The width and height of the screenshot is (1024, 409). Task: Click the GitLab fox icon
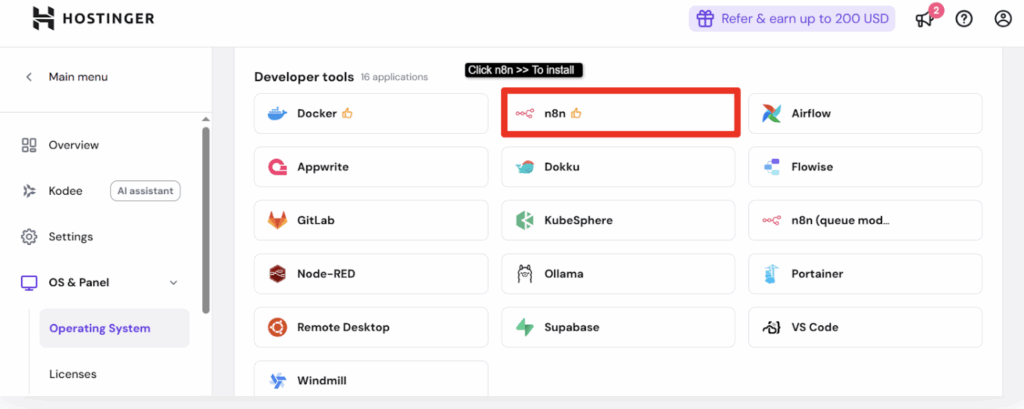click(277, 221)
